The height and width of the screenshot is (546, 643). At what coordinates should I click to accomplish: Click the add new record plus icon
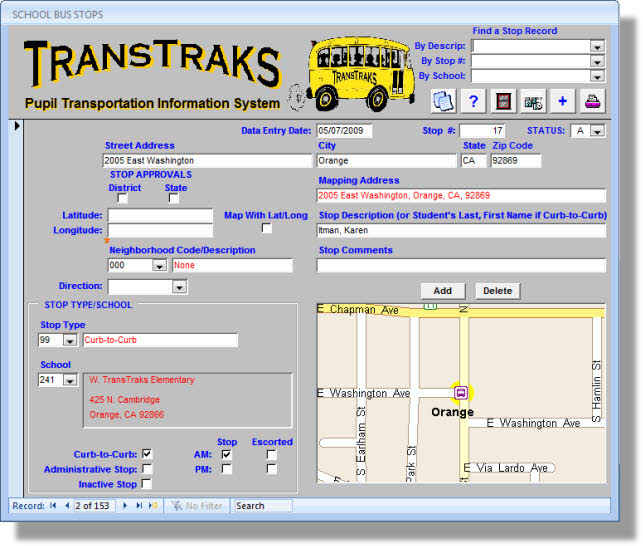pos(562,100)
